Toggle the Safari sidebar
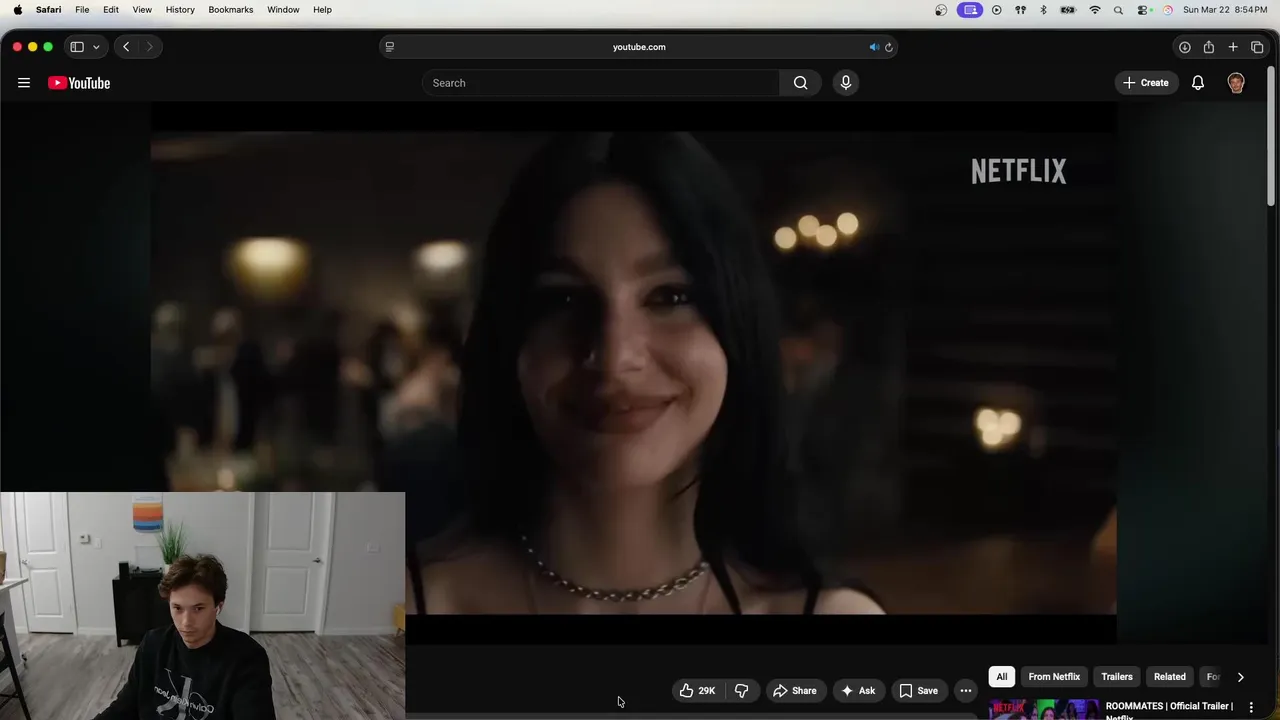 tap(77, 47)
